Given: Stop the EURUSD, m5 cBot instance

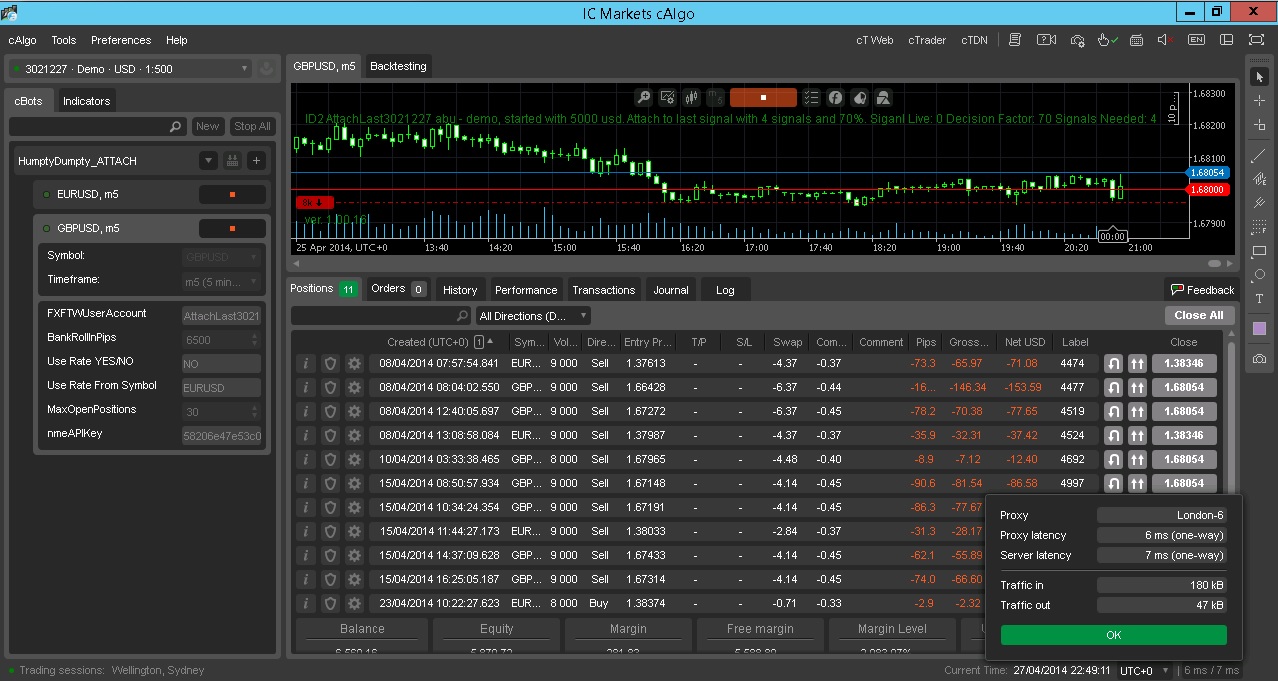Looking at the screenshot, I should click(232, 194).
